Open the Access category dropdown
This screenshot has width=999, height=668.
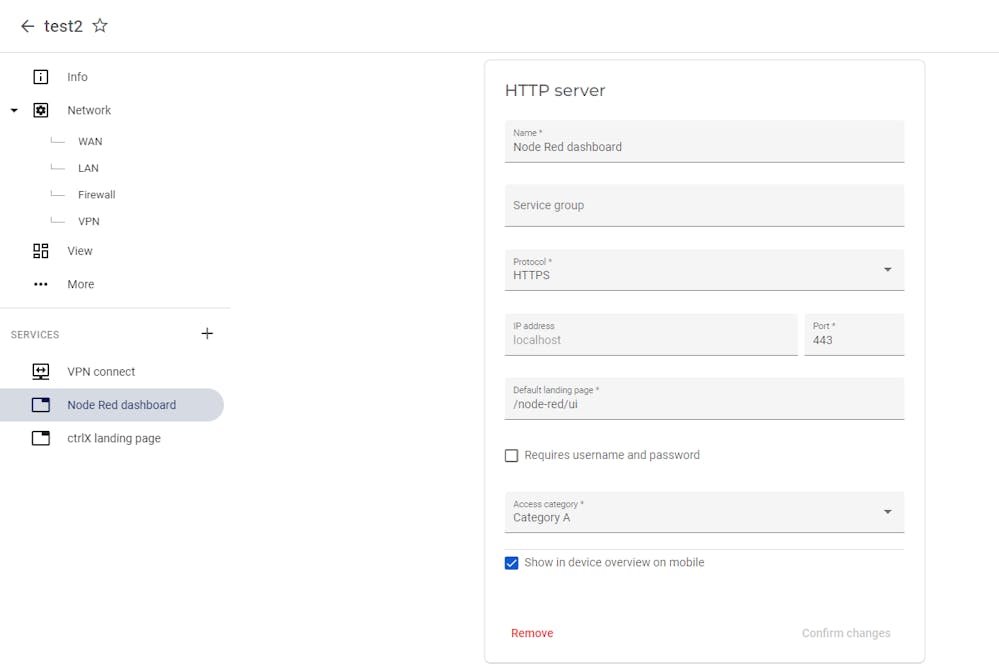coord(704,512)
